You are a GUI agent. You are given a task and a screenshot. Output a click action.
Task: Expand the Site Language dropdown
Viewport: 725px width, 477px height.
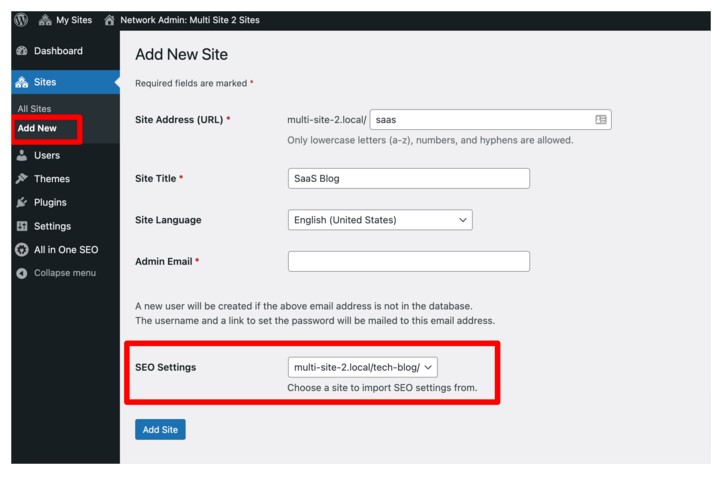[380, 220]
